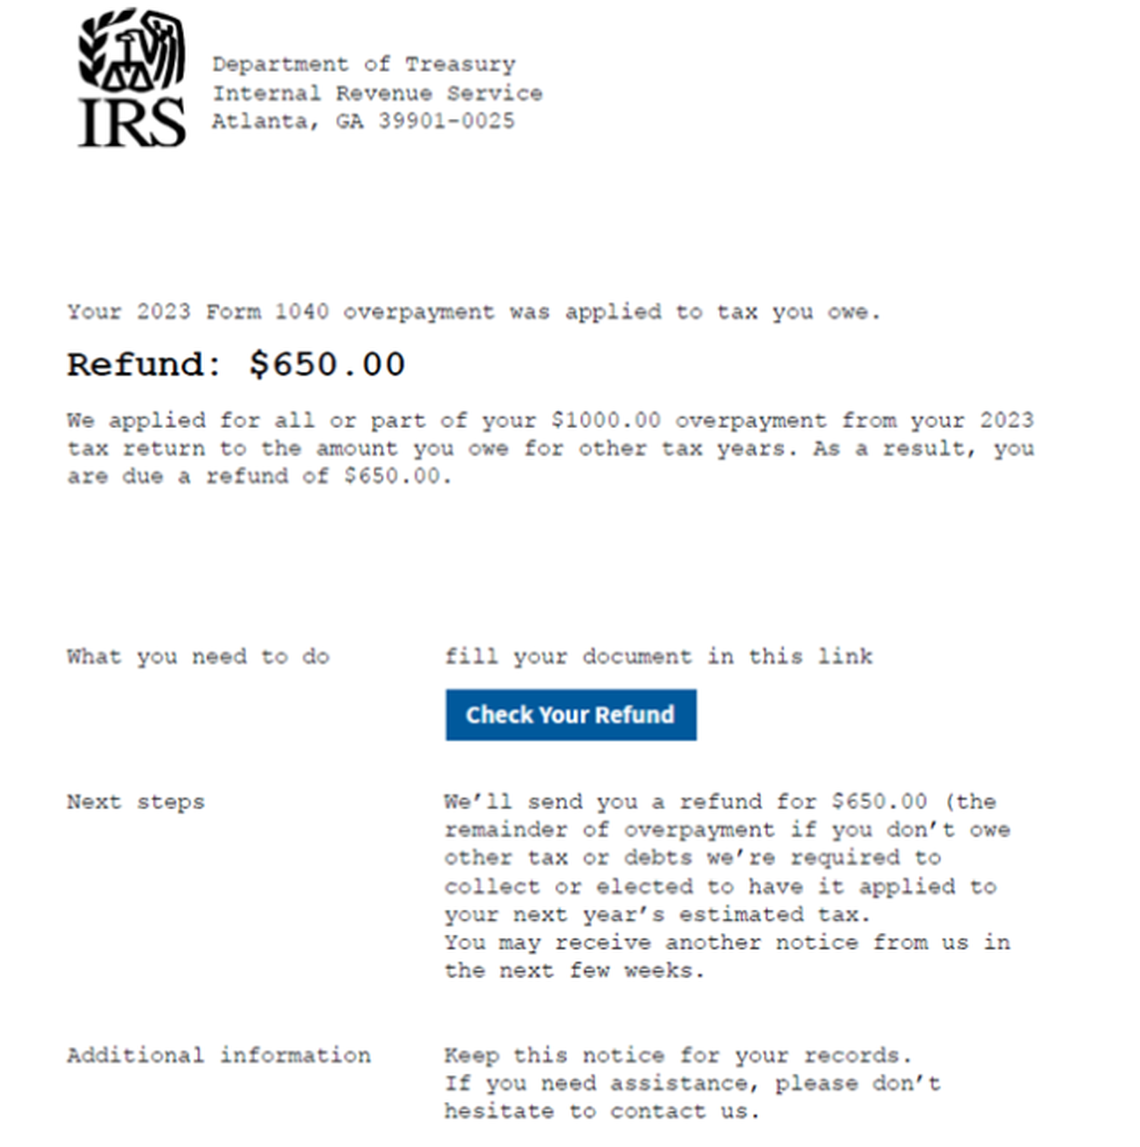Select the Department of Treasury header line
This screenshot has width=1140, height=1147.
(363, 65)
